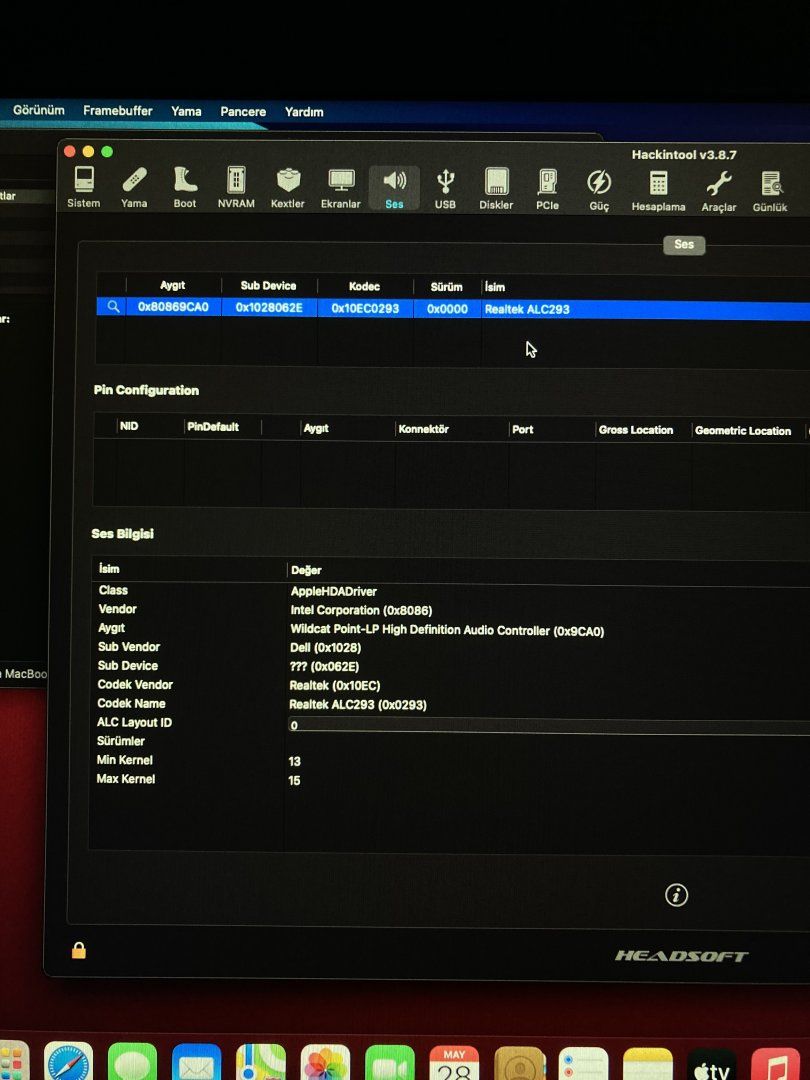Viewport: 810px width, 1080px height.
Task: Open the Günlük logs section
Action: click(x=770, y=192)
